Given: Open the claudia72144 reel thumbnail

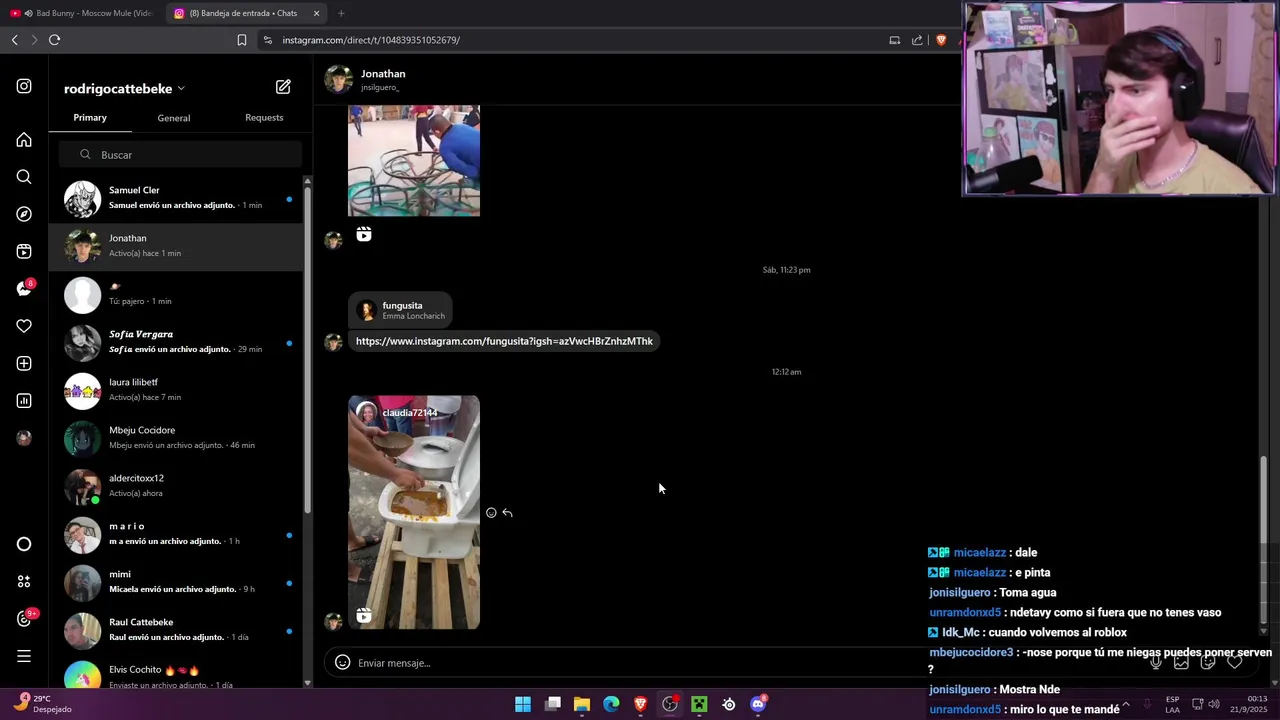Looking at the screenshot, I should click(x=414, y=512).
